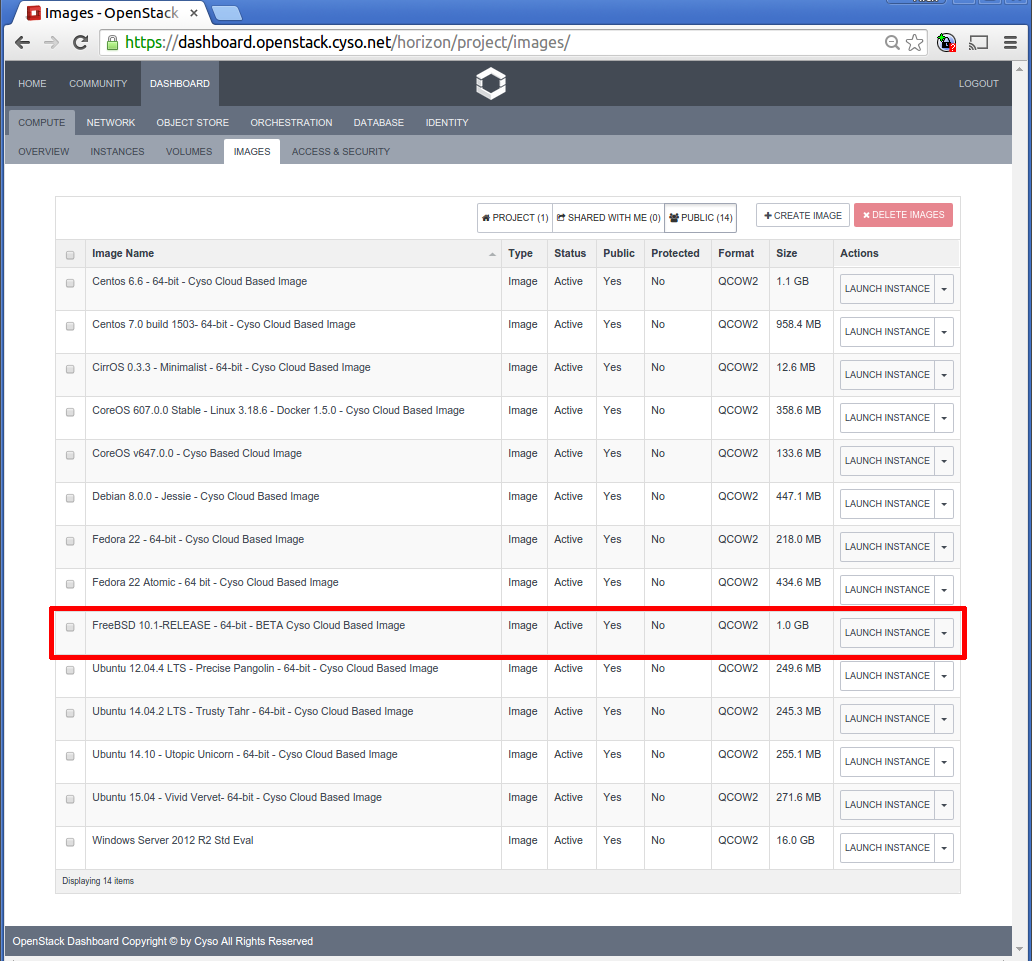Viewport: 1032px width, 961px height.
Task: Filter images by PUBLIC (14)
Action: pyautogui.click(x=700, y=218)
